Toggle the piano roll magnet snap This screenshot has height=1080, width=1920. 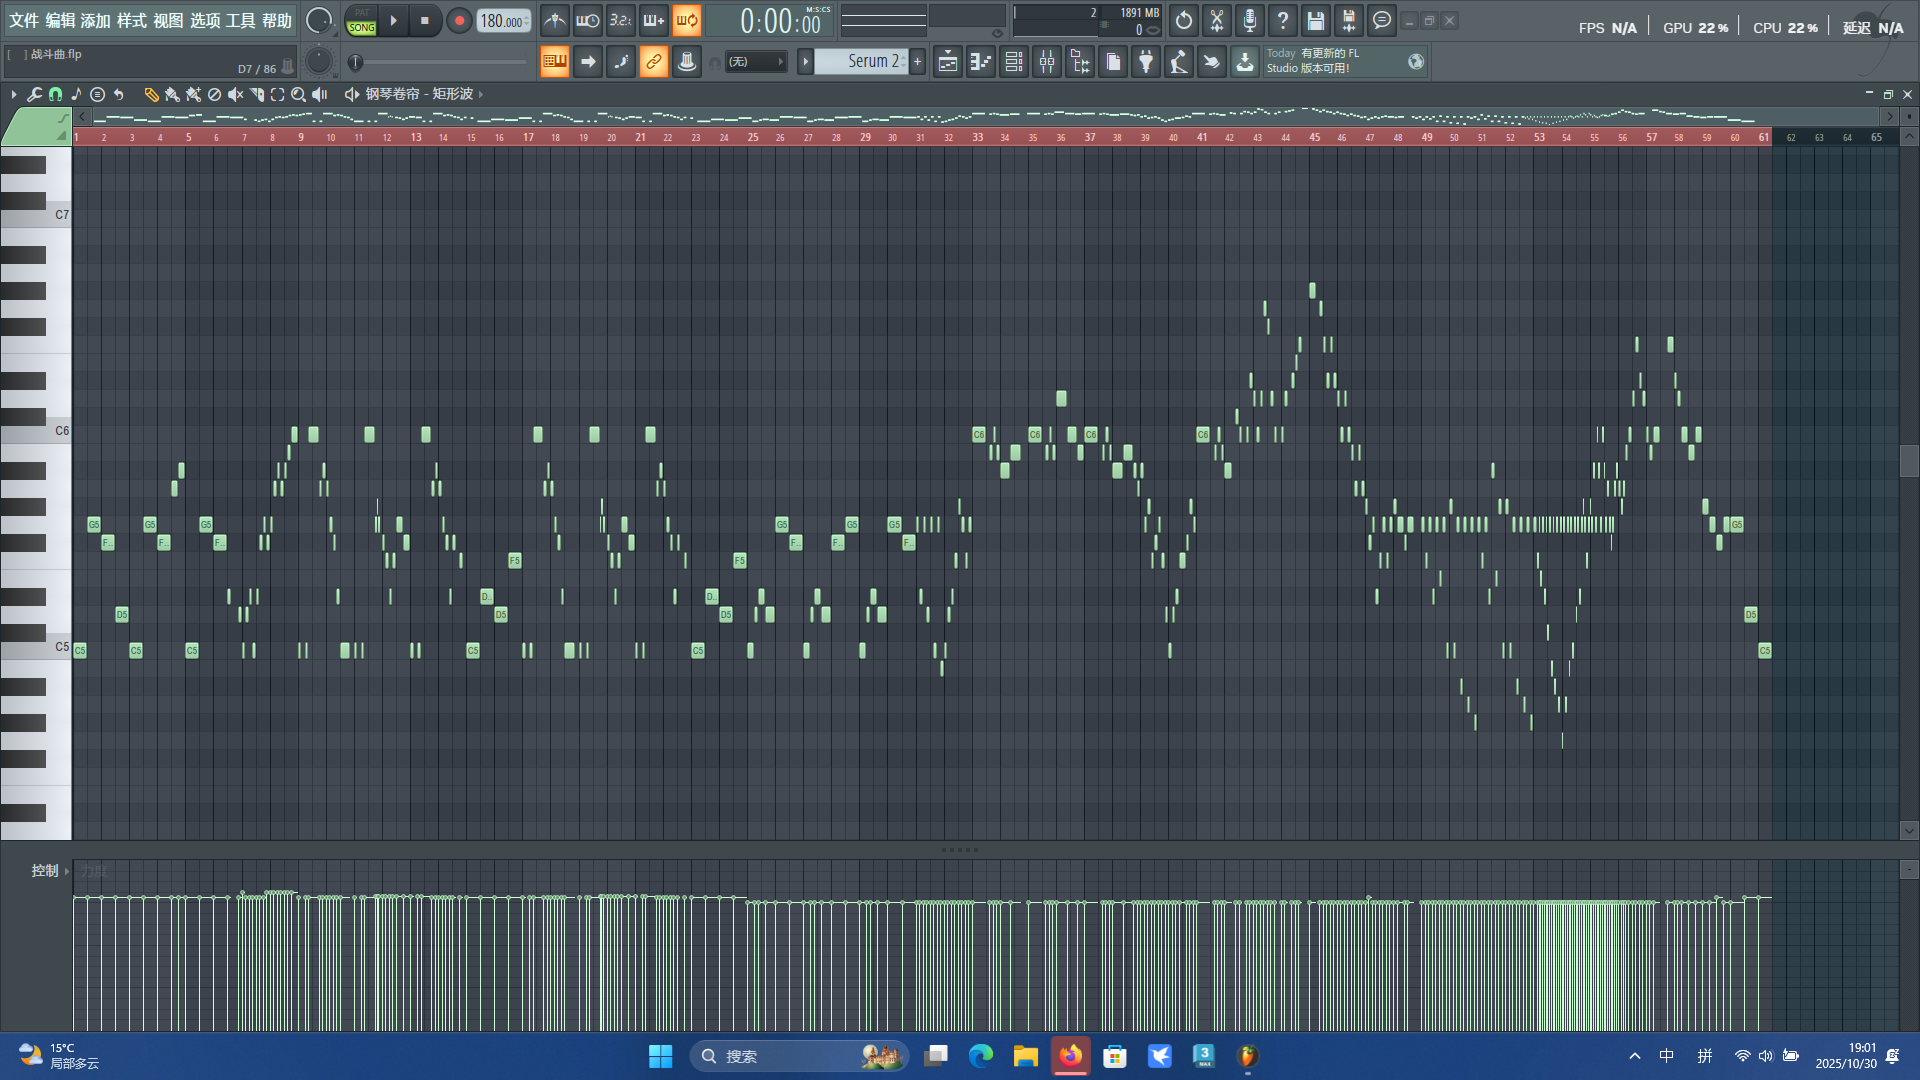(x=55, y=94)
